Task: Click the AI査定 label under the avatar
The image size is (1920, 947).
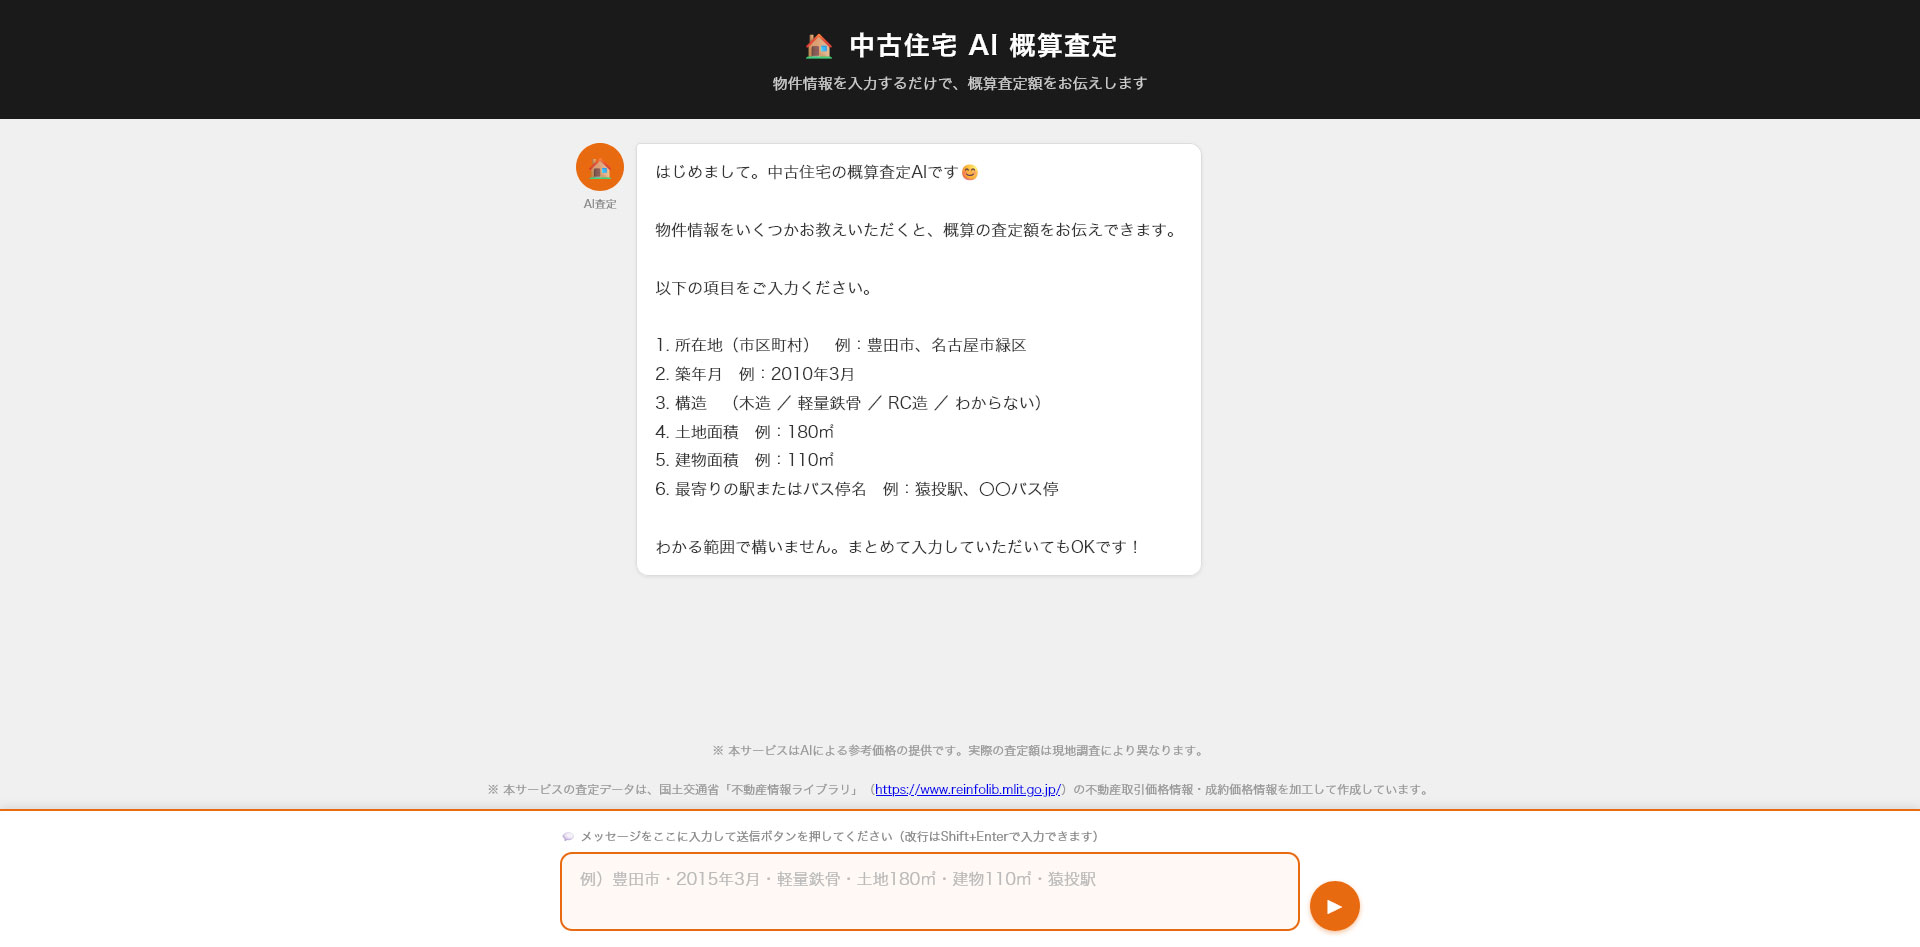Action: pos(600,204)
